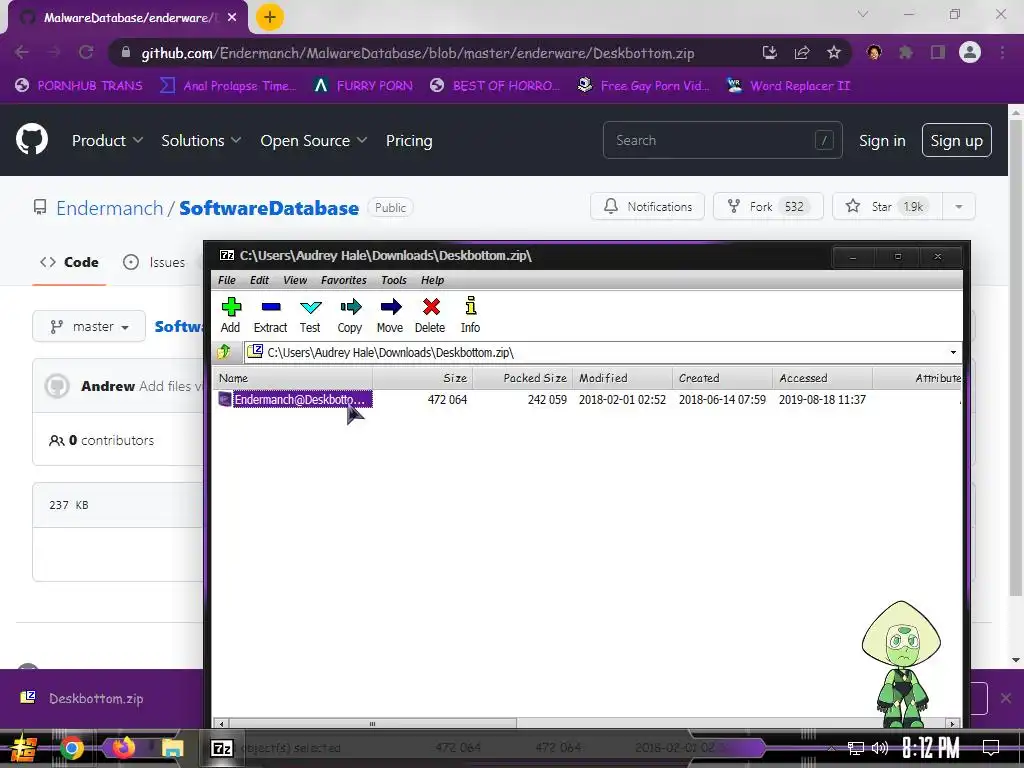The image size is (1024, 768).
Task: Open the Help menu in 7-Zip
Action: (x=432, y=280)
